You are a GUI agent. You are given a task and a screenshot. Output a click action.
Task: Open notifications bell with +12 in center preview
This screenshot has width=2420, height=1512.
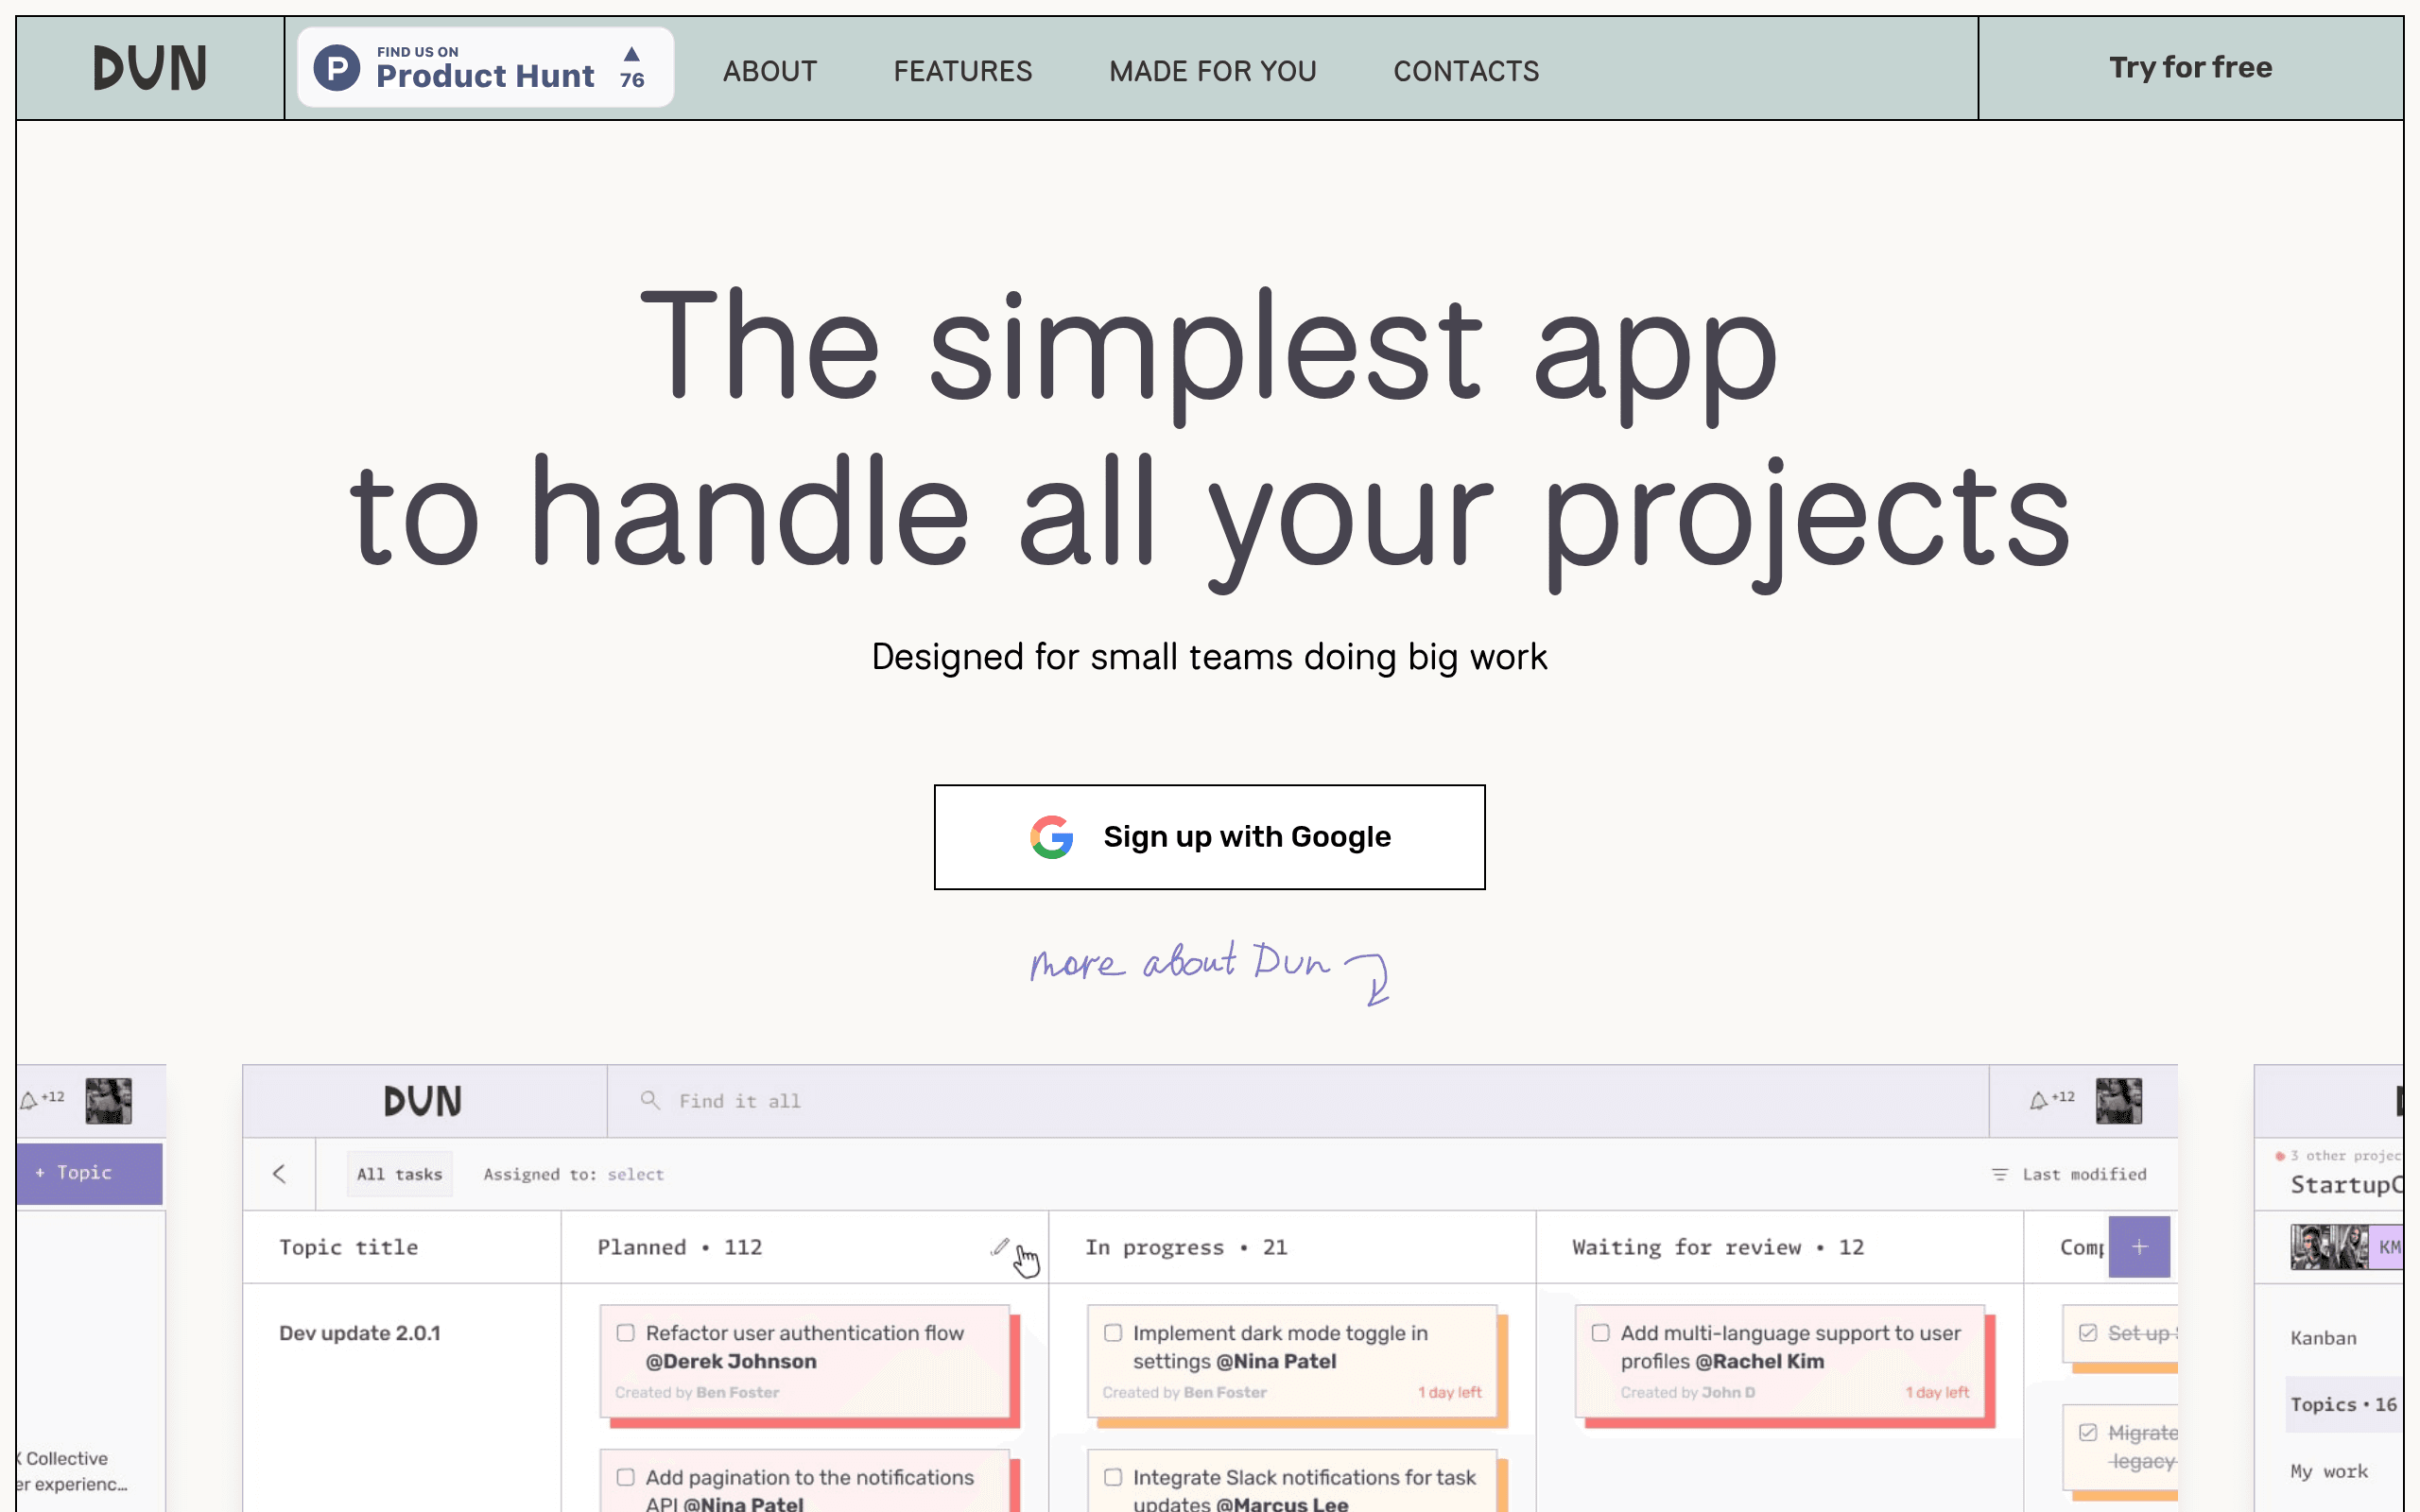coord(2051,1100)
